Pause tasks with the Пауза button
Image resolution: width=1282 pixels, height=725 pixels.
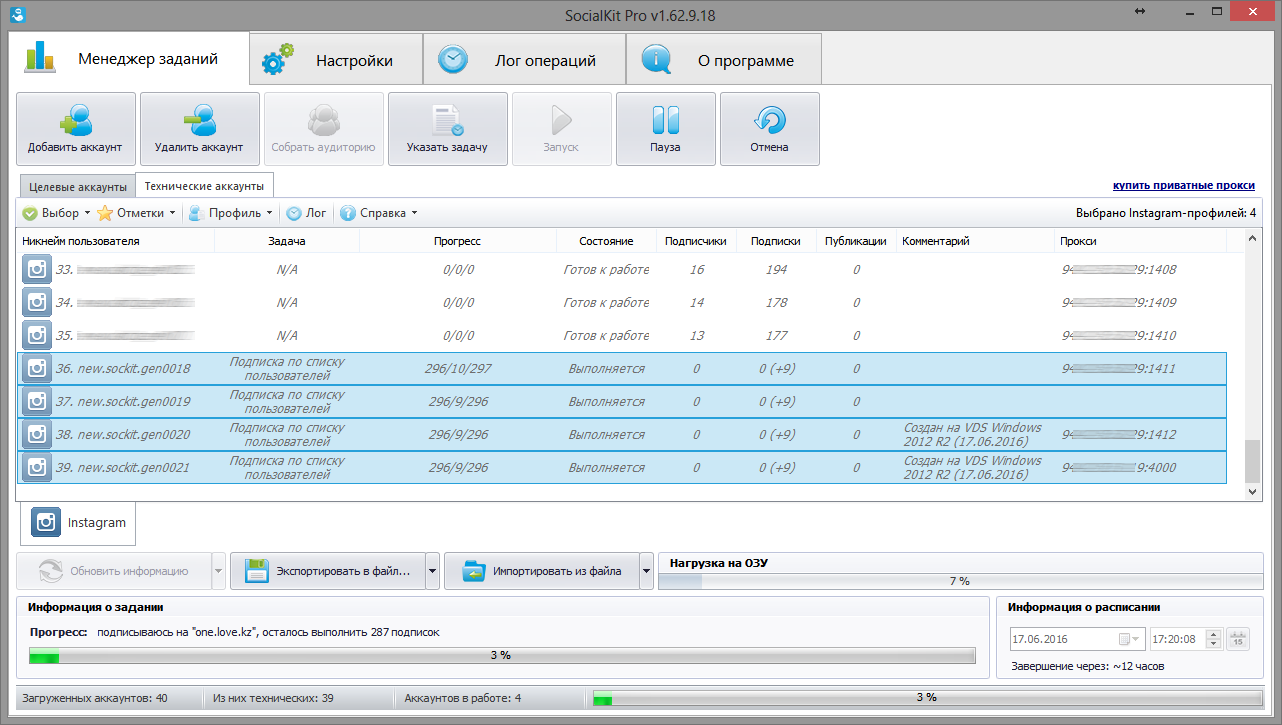(666, 129)
